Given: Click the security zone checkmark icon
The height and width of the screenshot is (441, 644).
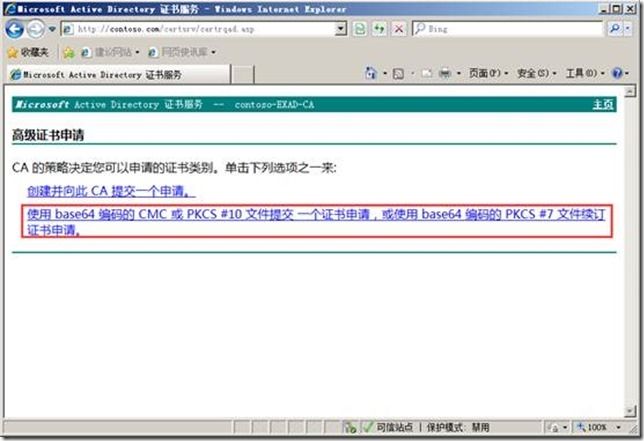Looking at the screenshot, I should click(367, 427).
